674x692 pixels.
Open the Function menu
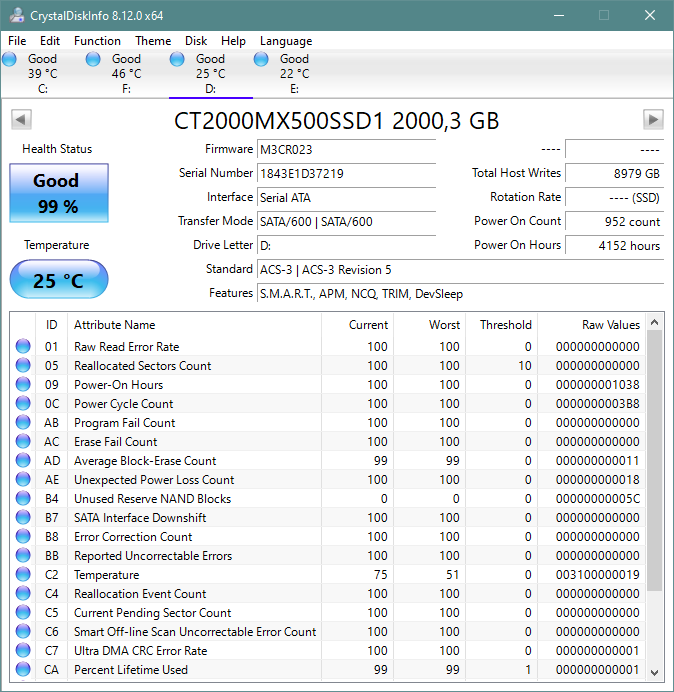coord(97,41)
